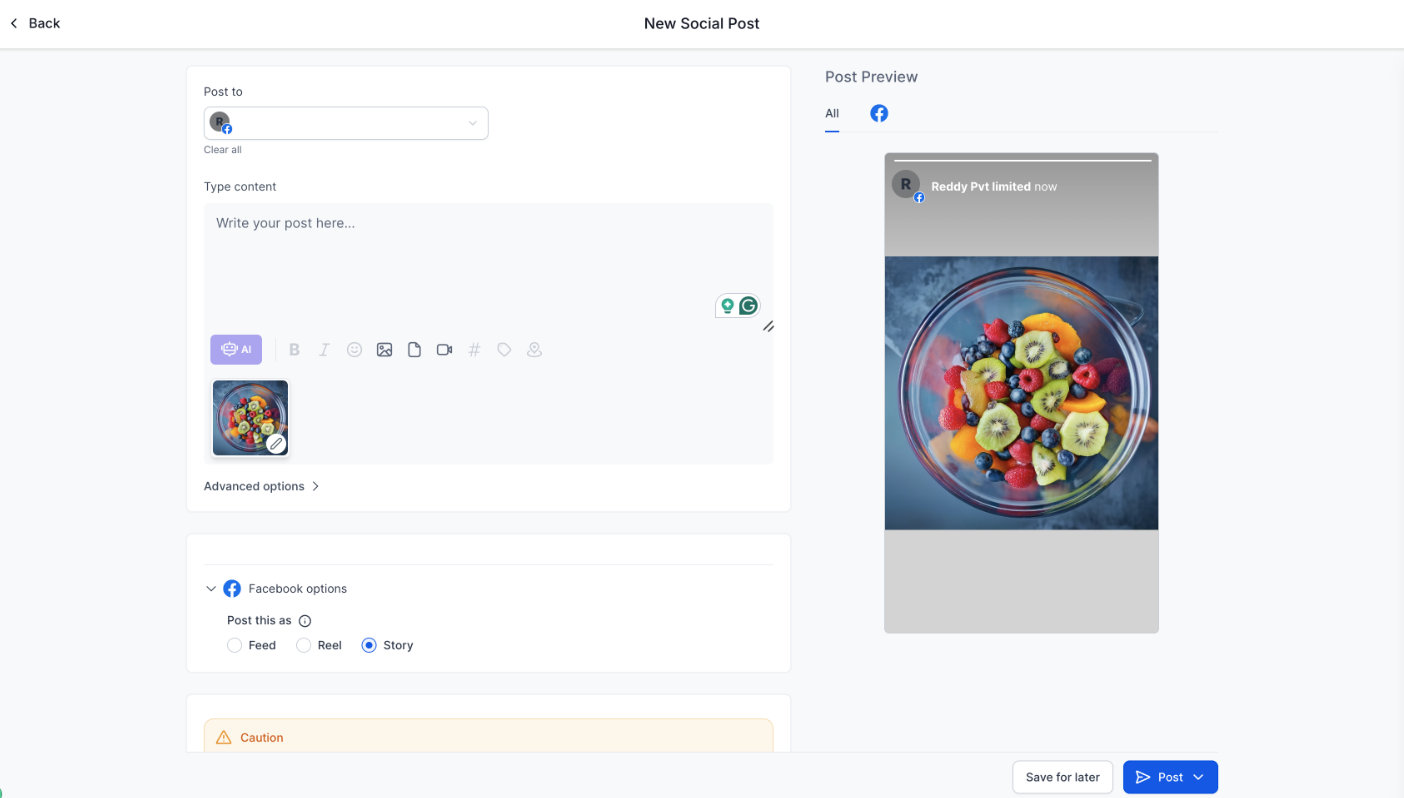Open the Post to account dropdown

[x=346, y=123]
